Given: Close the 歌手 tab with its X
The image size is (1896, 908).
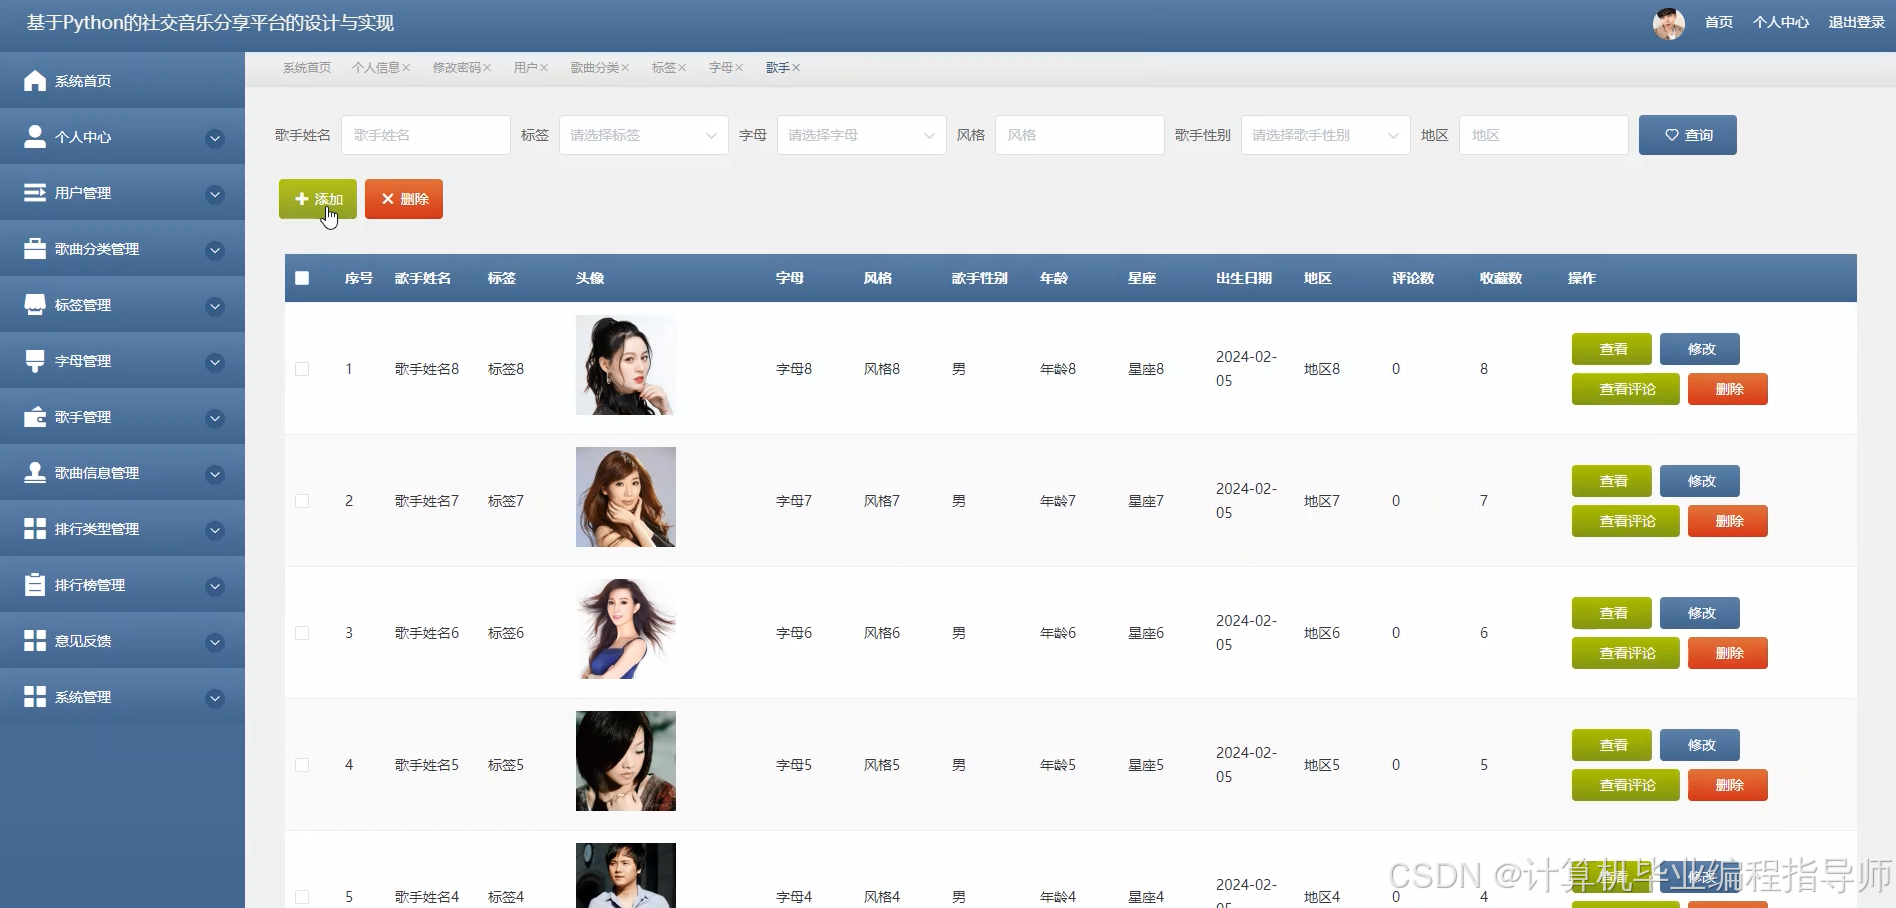Looking at the screenshot, I should (x=796, y=68).
